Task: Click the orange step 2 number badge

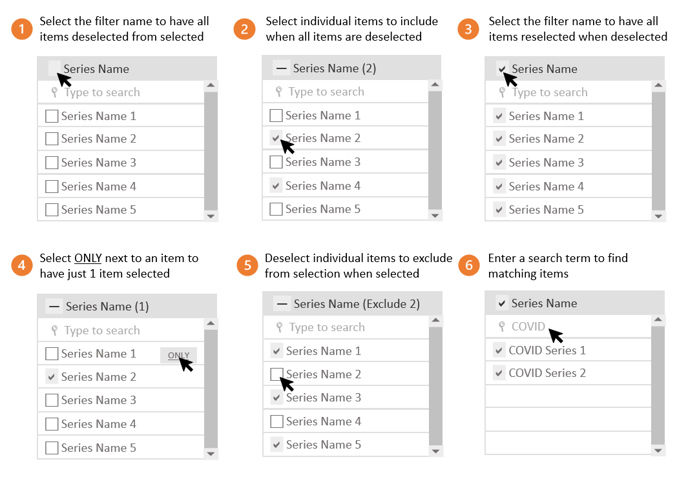Action: [x=245, y=29]
